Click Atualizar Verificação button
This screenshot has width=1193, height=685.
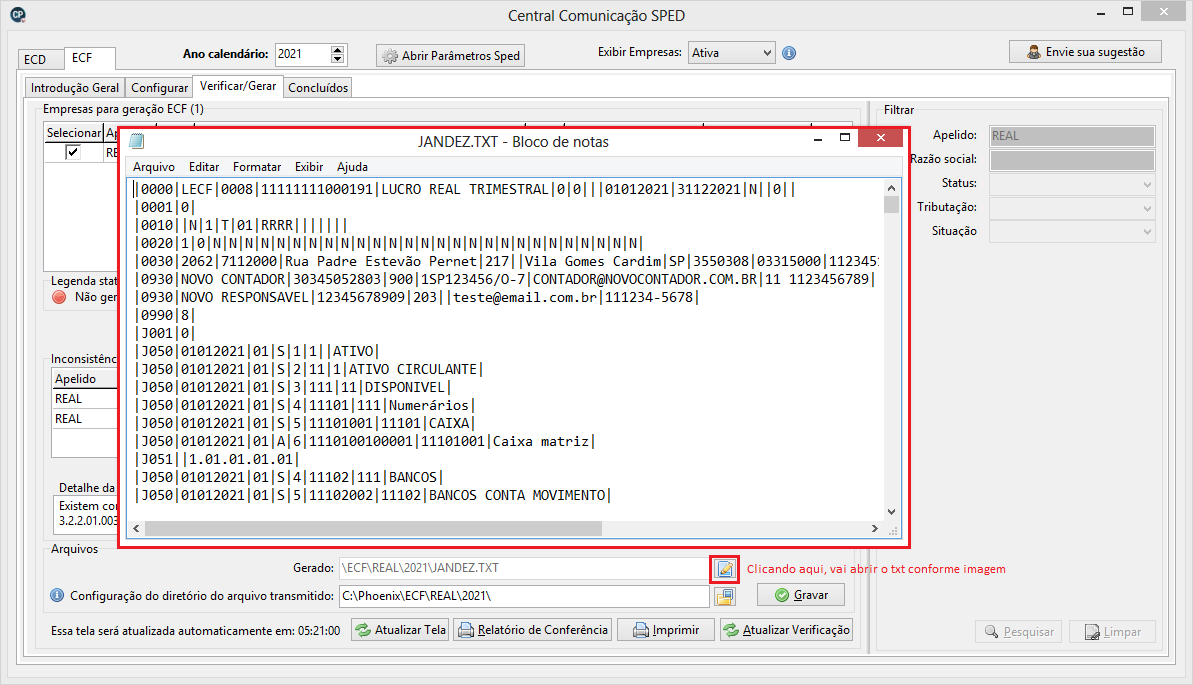point(786,630)
